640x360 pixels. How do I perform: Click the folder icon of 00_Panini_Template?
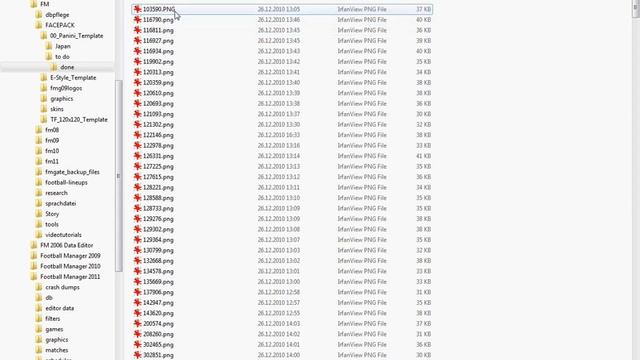click(44, 36)
